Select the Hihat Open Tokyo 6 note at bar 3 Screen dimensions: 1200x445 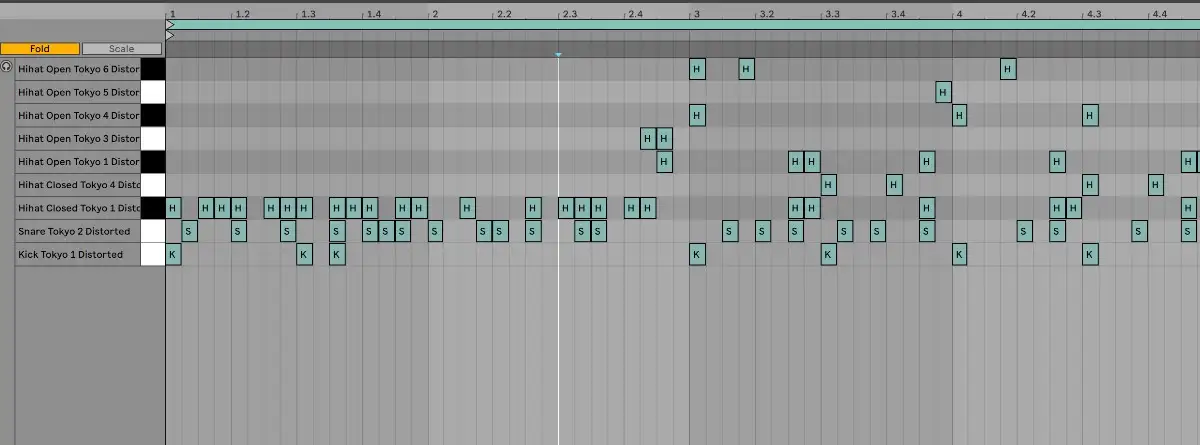click(x=697, y=69)
